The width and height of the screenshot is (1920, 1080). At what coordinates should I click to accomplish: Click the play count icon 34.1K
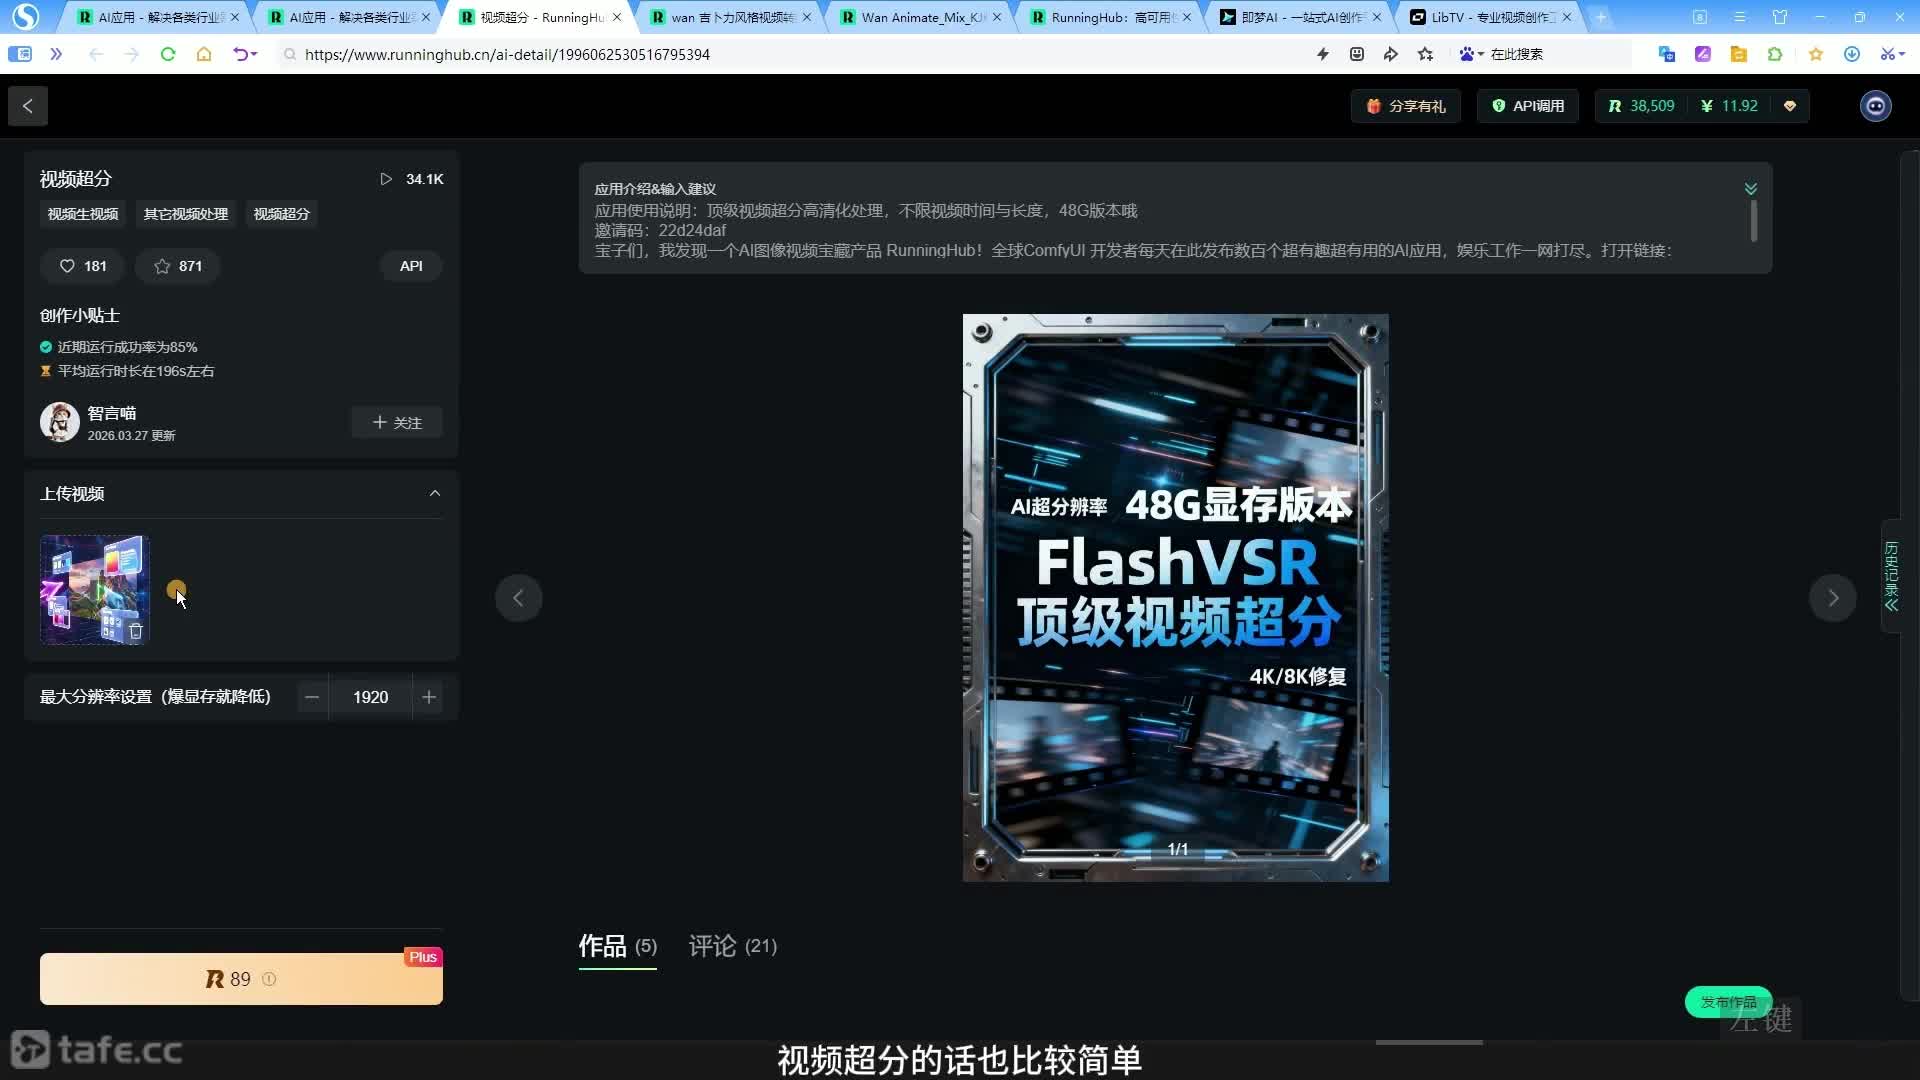click(386, 179)
